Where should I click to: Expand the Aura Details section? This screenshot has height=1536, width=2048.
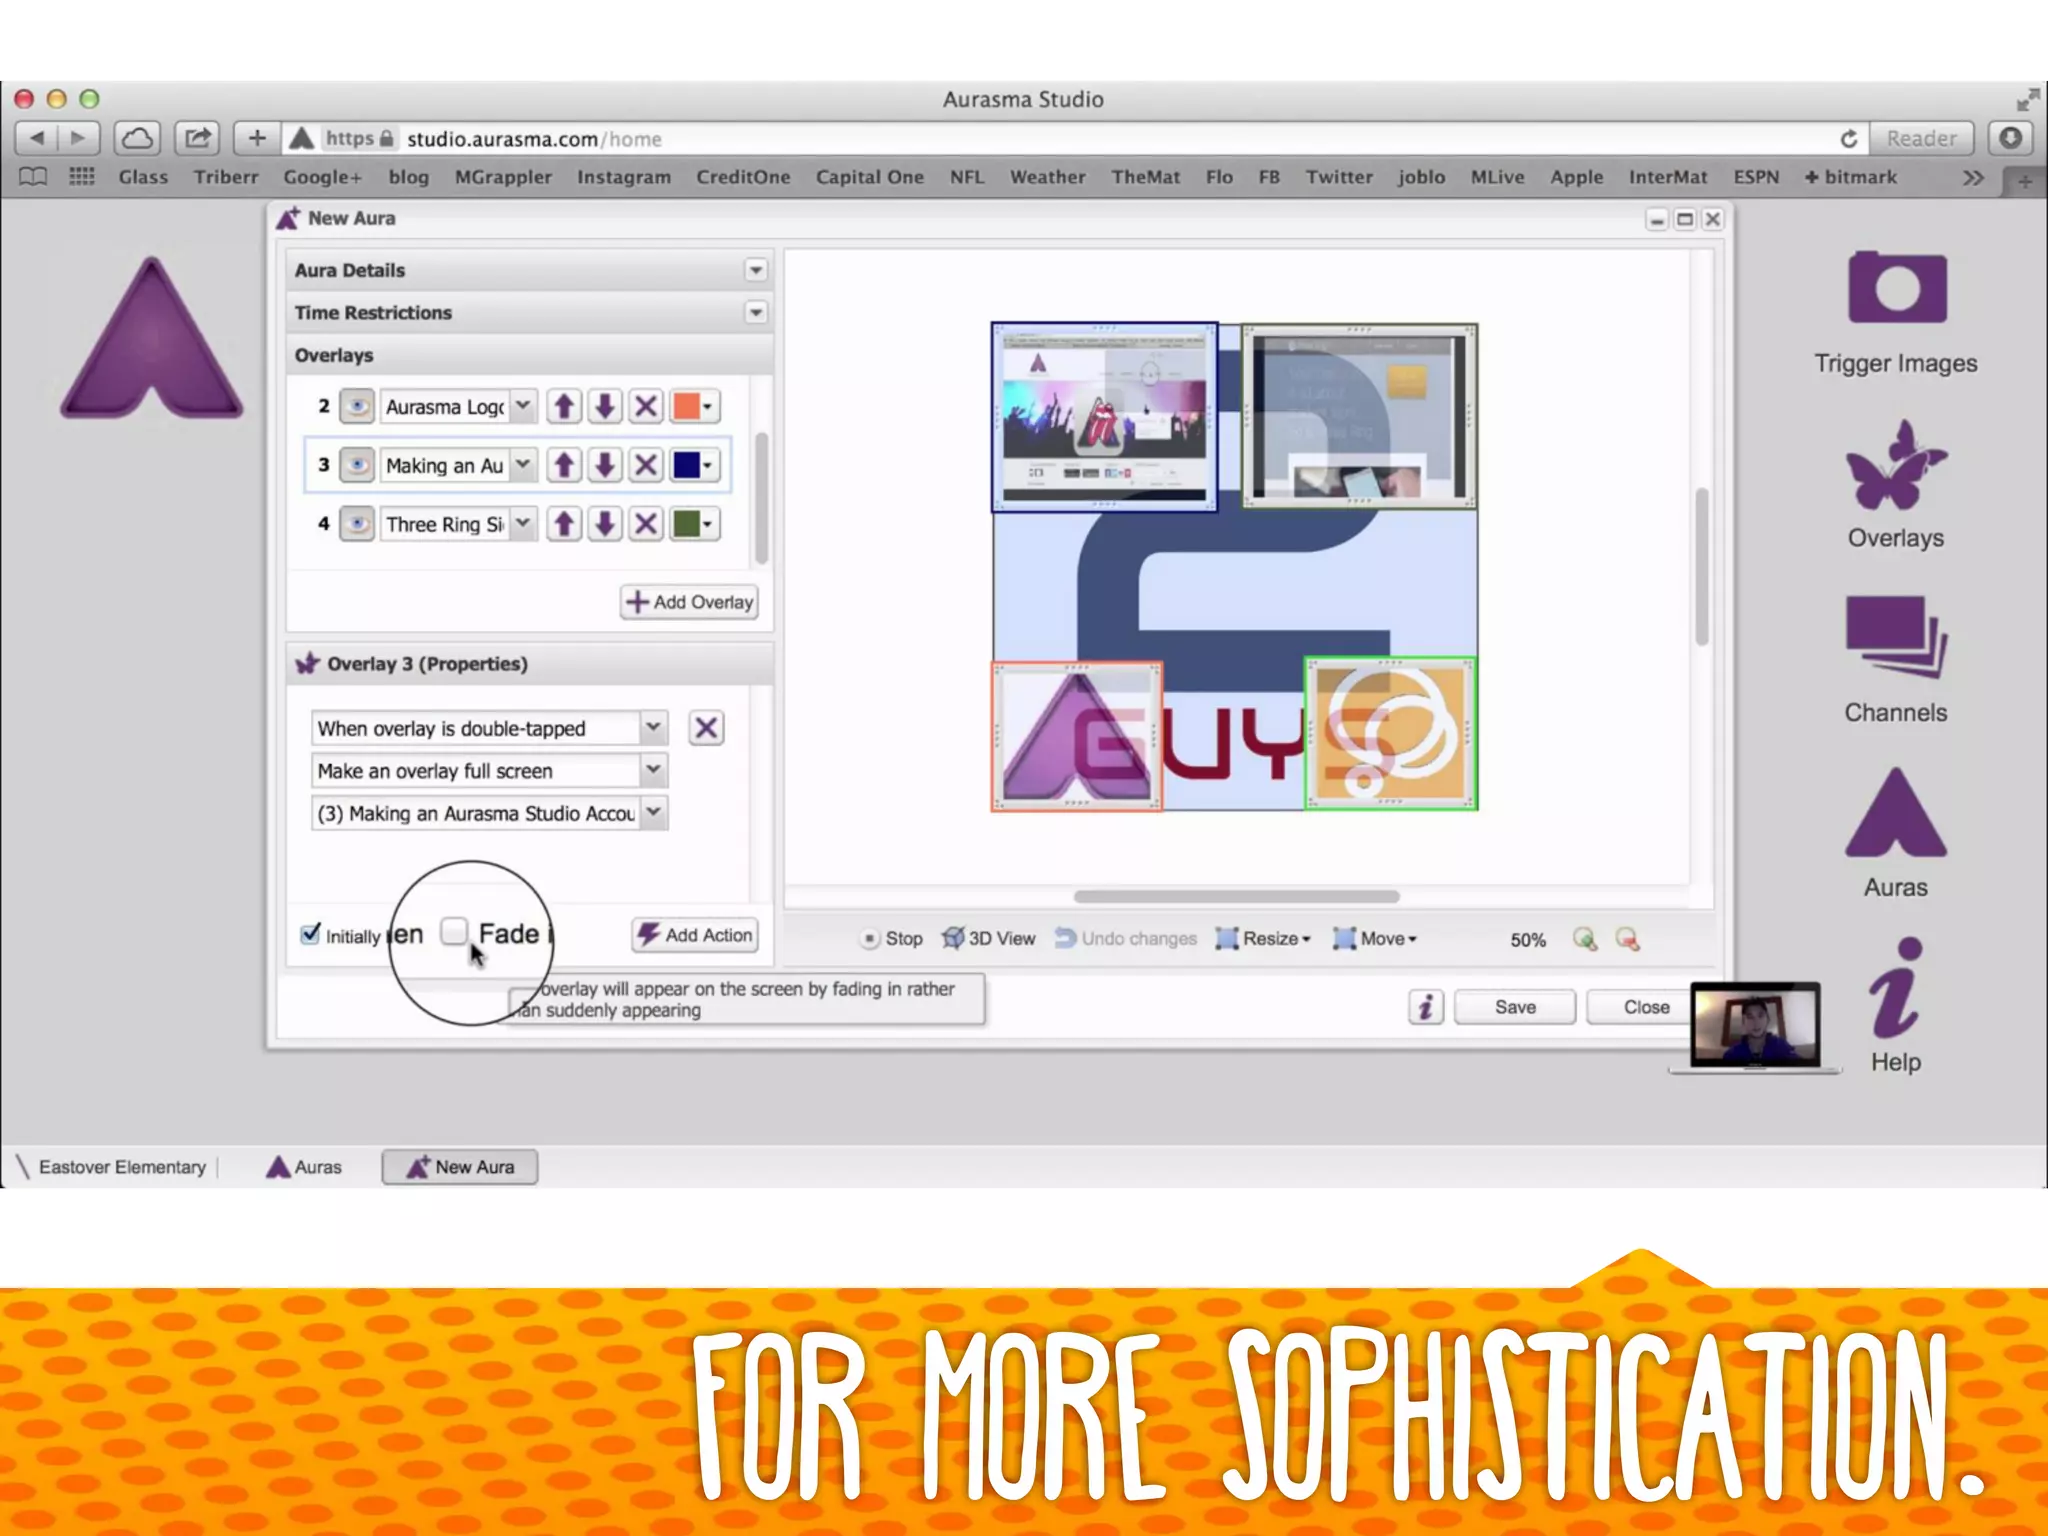(x=755, y=270)
